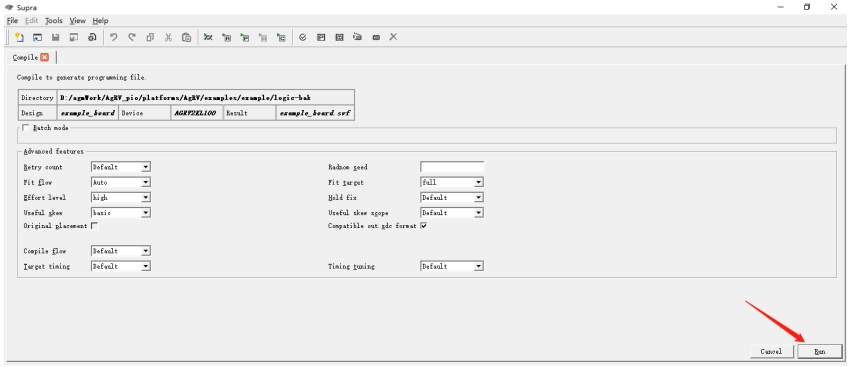This screenshot has height=367, width=850.
Task: Open the File menu
Action: [12, 21]
